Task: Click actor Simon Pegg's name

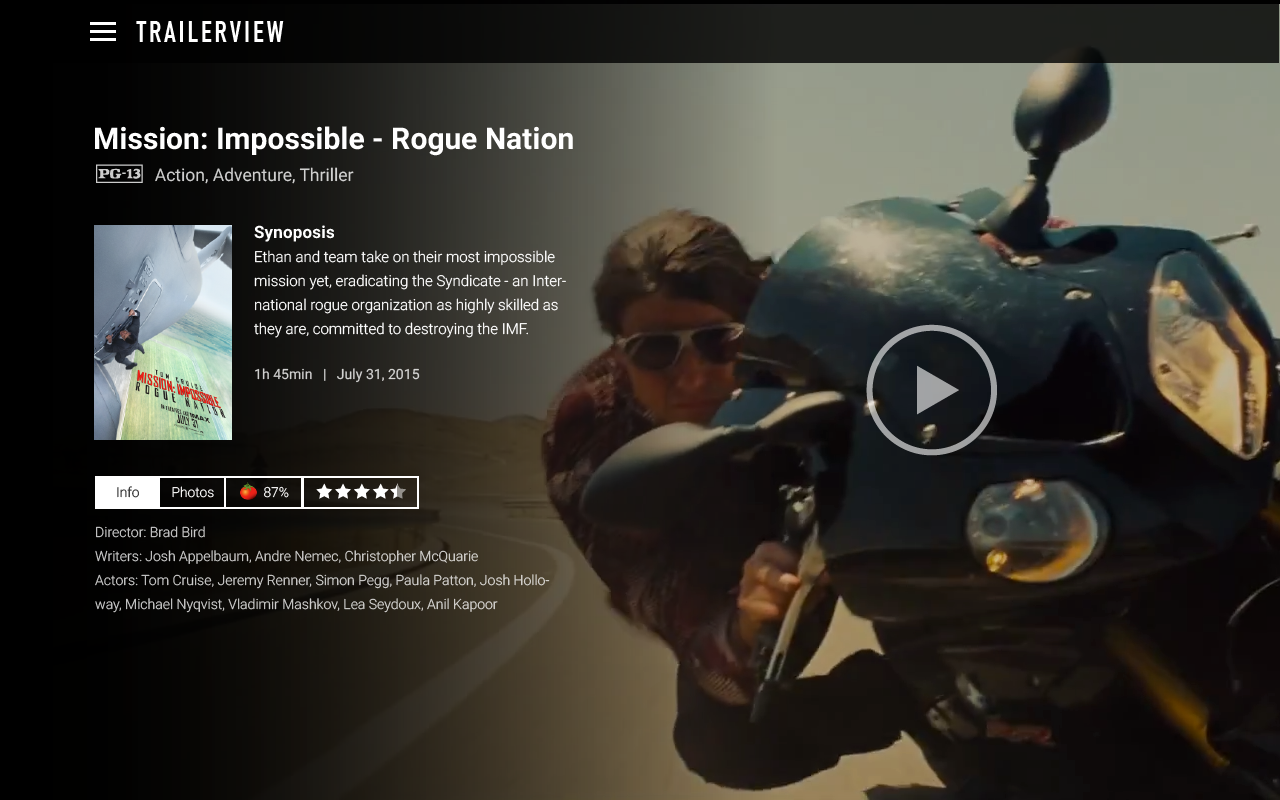Action: tap(350, 580)
